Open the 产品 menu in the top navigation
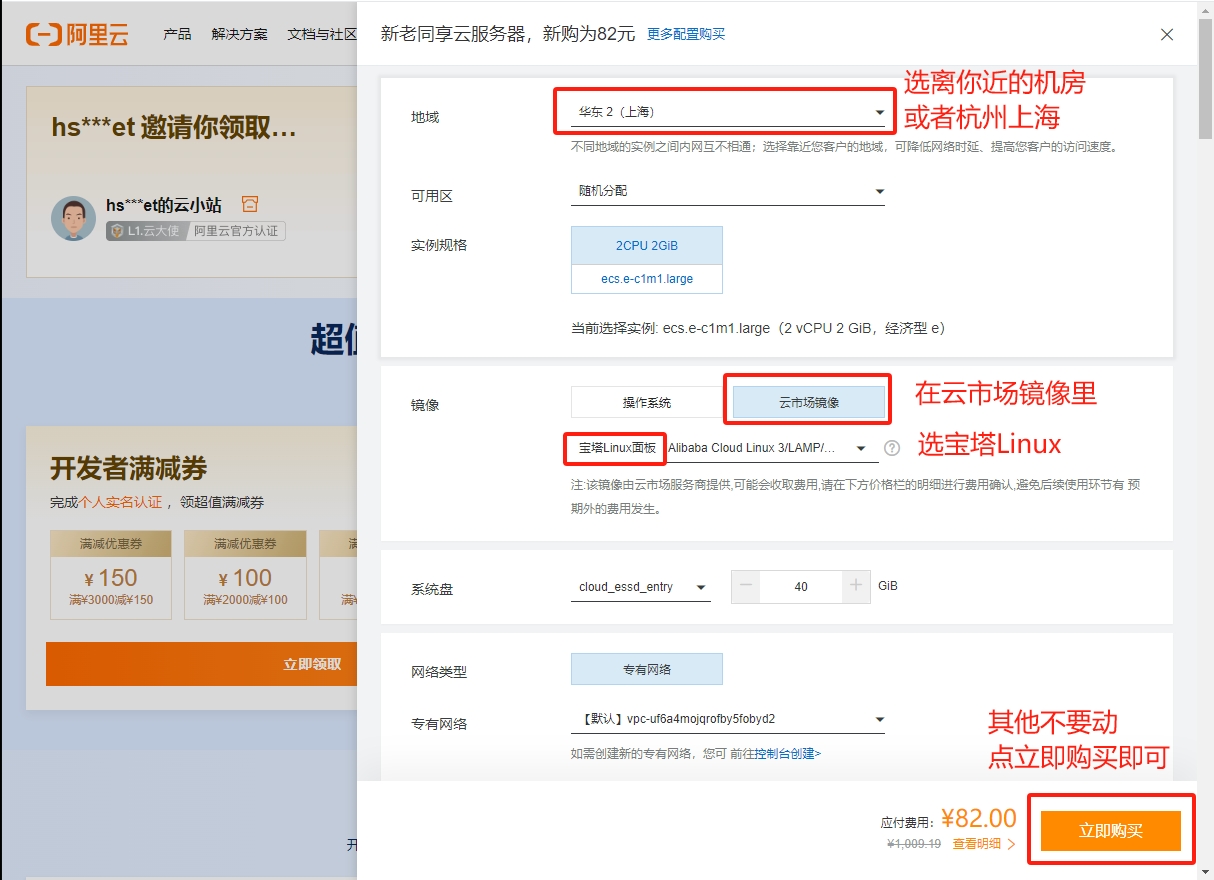1214x880 pixels. 177,33
